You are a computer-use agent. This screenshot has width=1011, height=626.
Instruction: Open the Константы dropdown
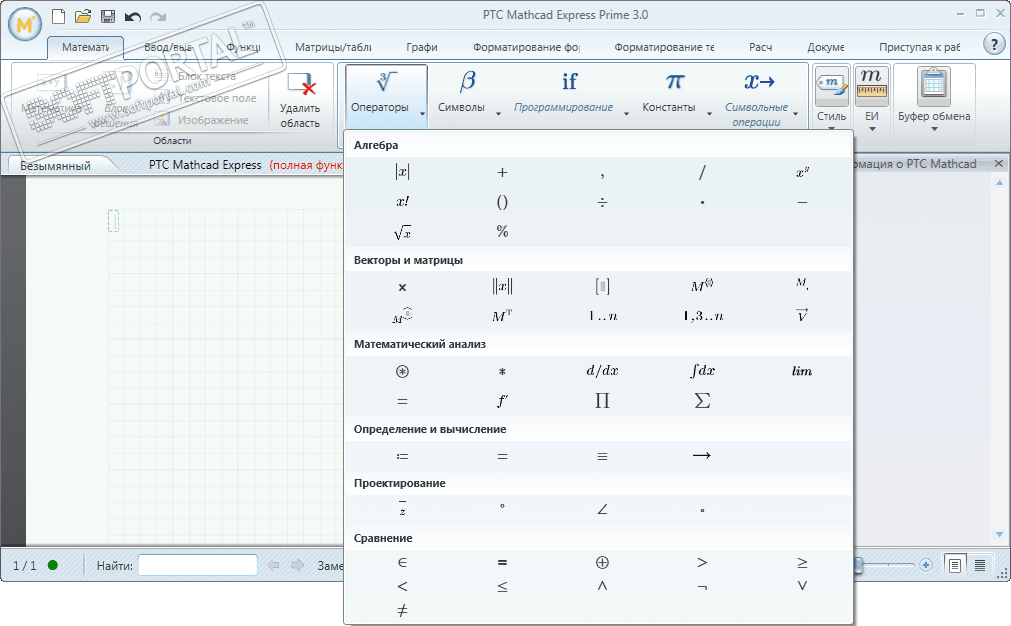pyautogui.click(x=675, y=95)
